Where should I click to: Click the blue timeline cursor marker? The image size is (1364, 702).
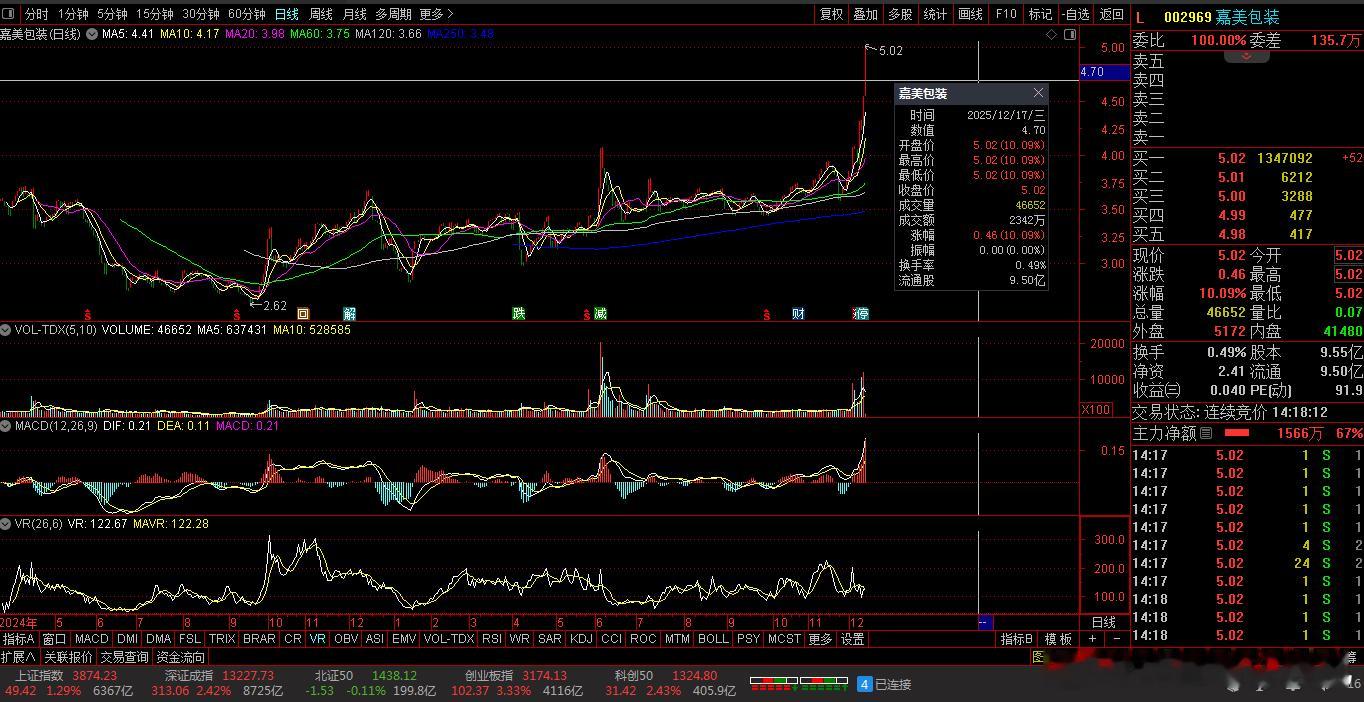pos(984,622)
